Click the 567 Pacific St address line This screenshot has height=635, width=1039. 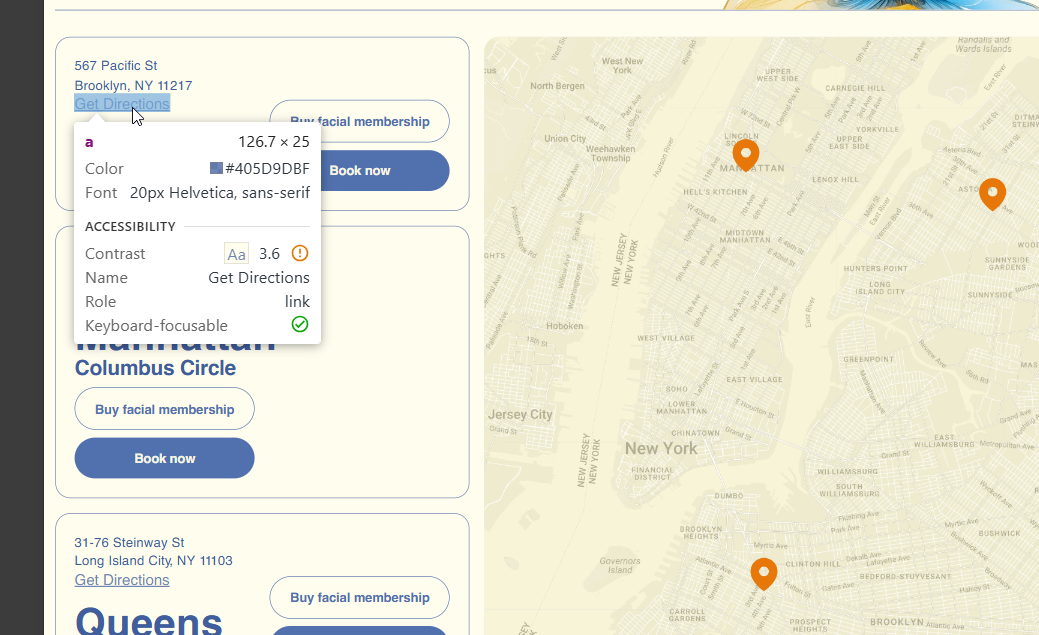tap(116, 66)
